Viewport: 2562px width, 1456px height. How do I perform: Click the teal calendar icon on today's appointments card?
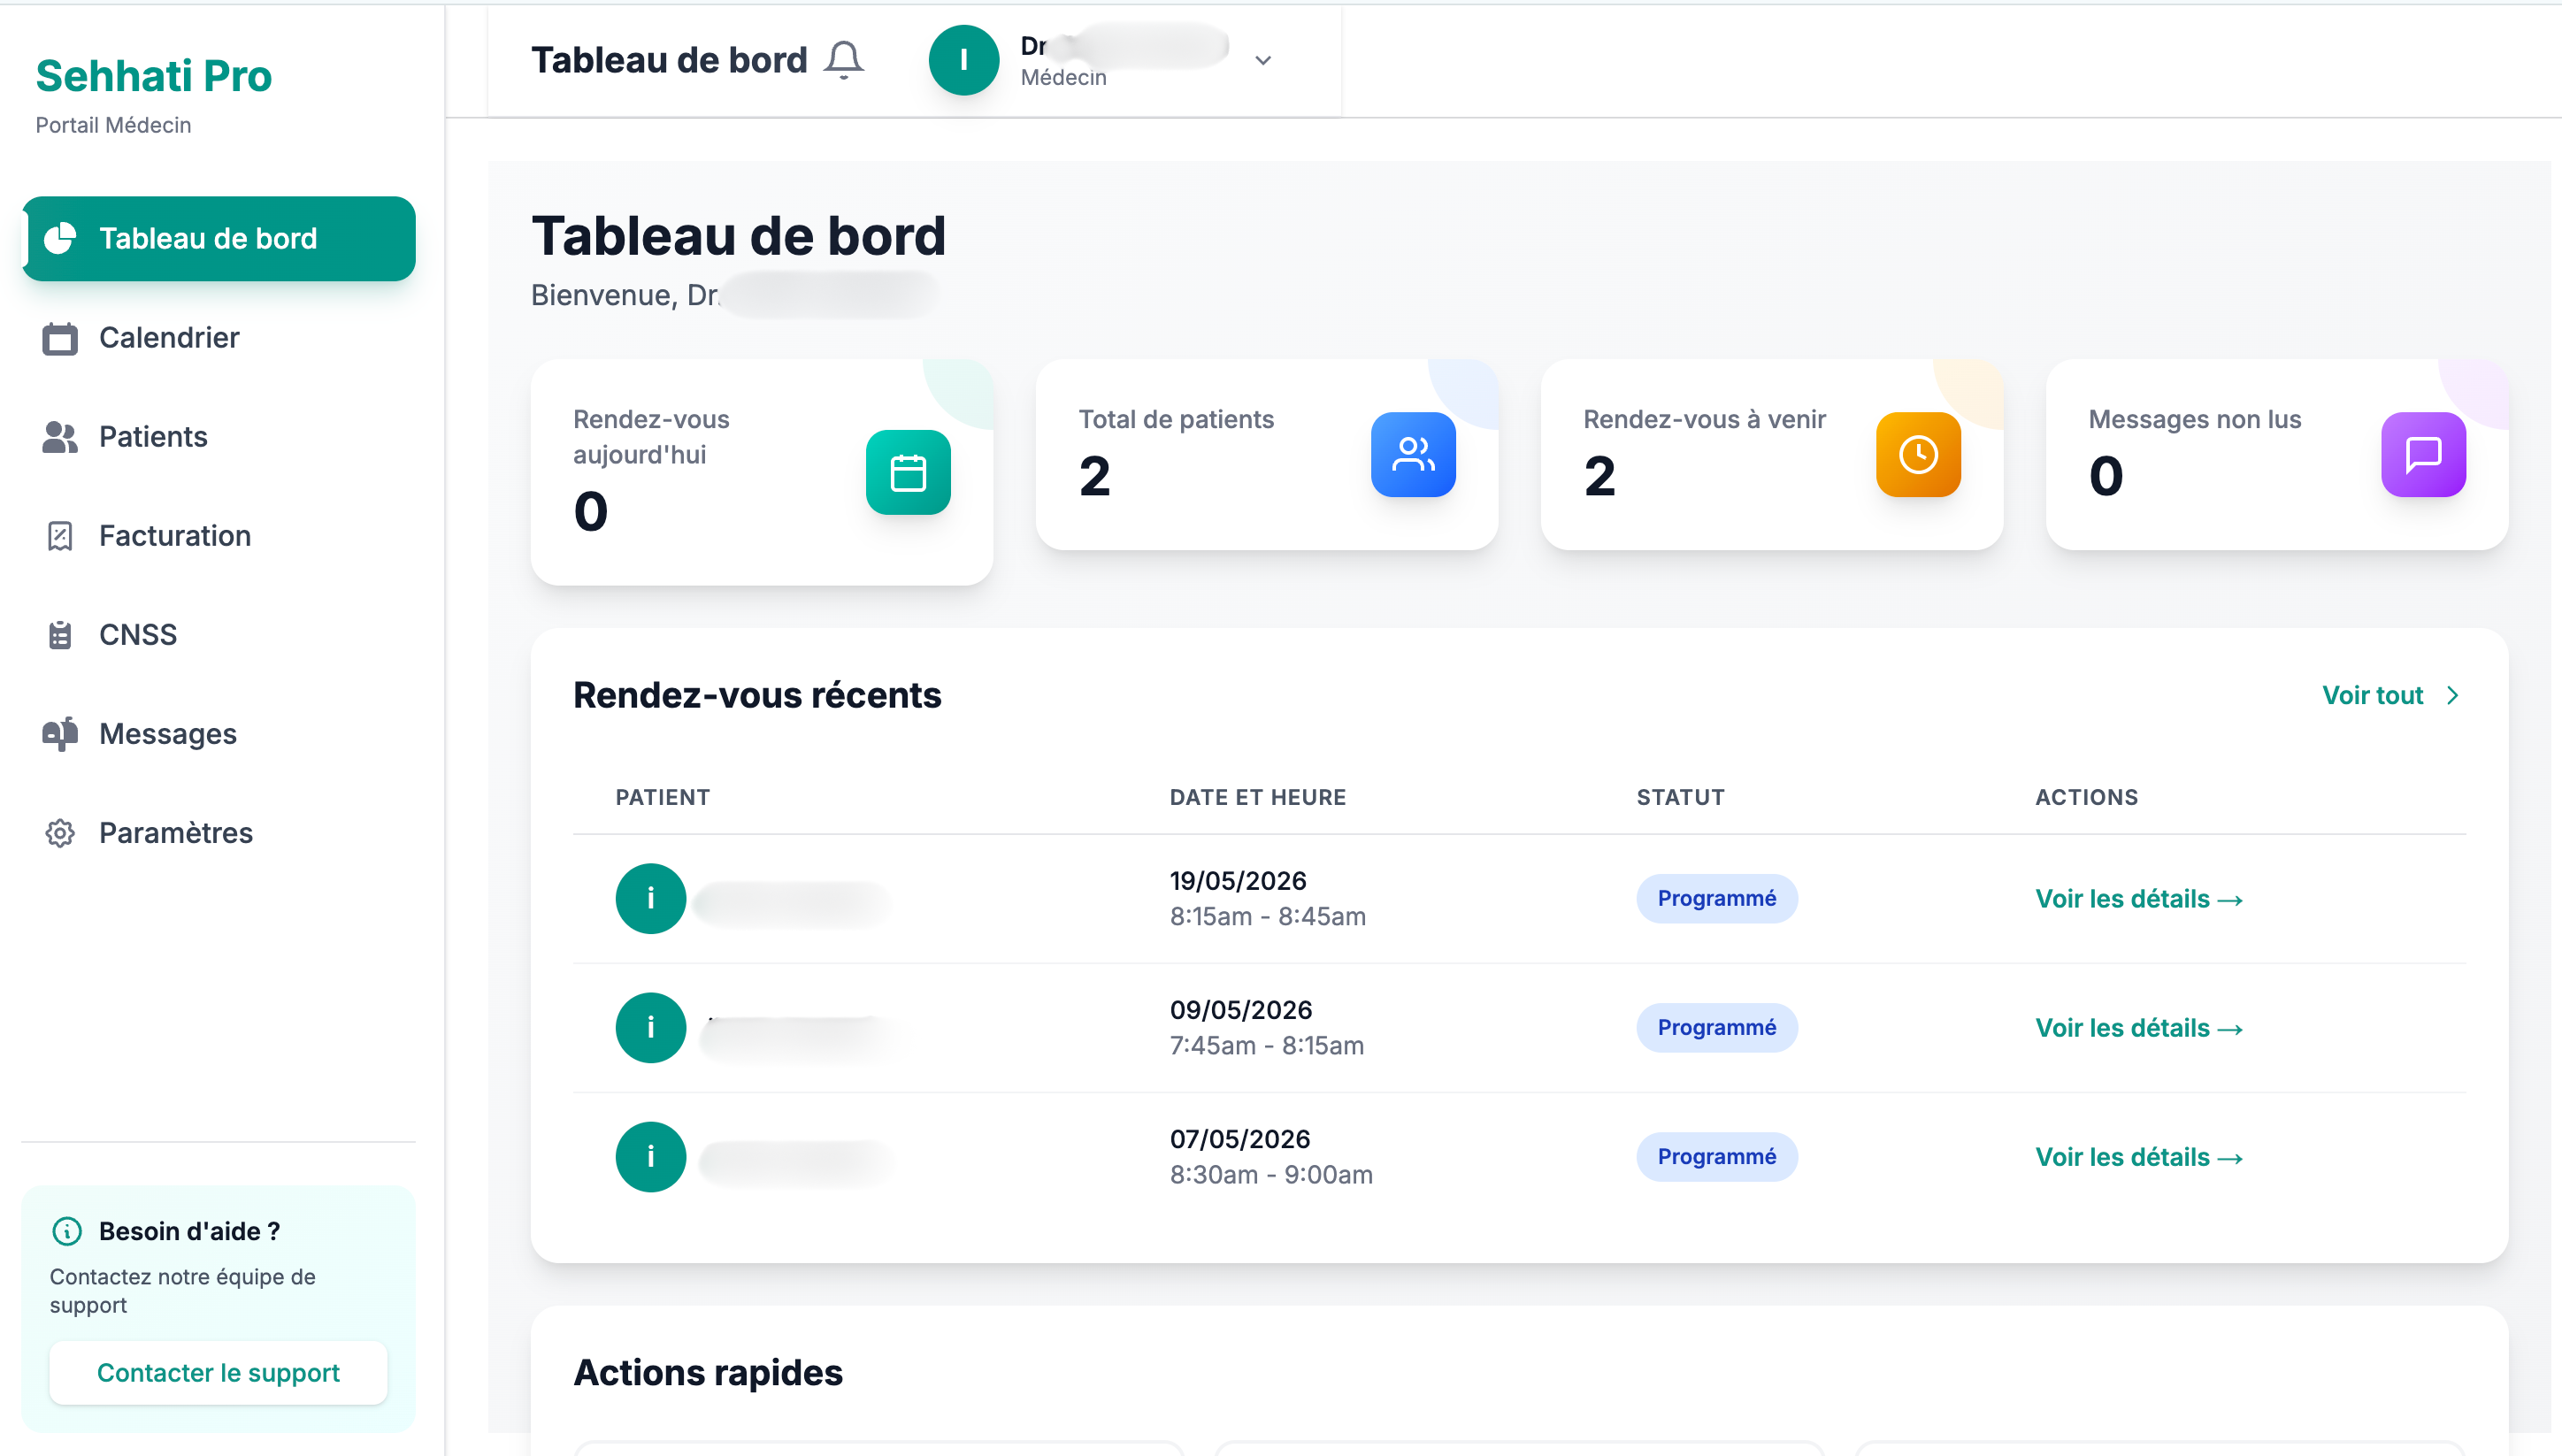[908, 473]
